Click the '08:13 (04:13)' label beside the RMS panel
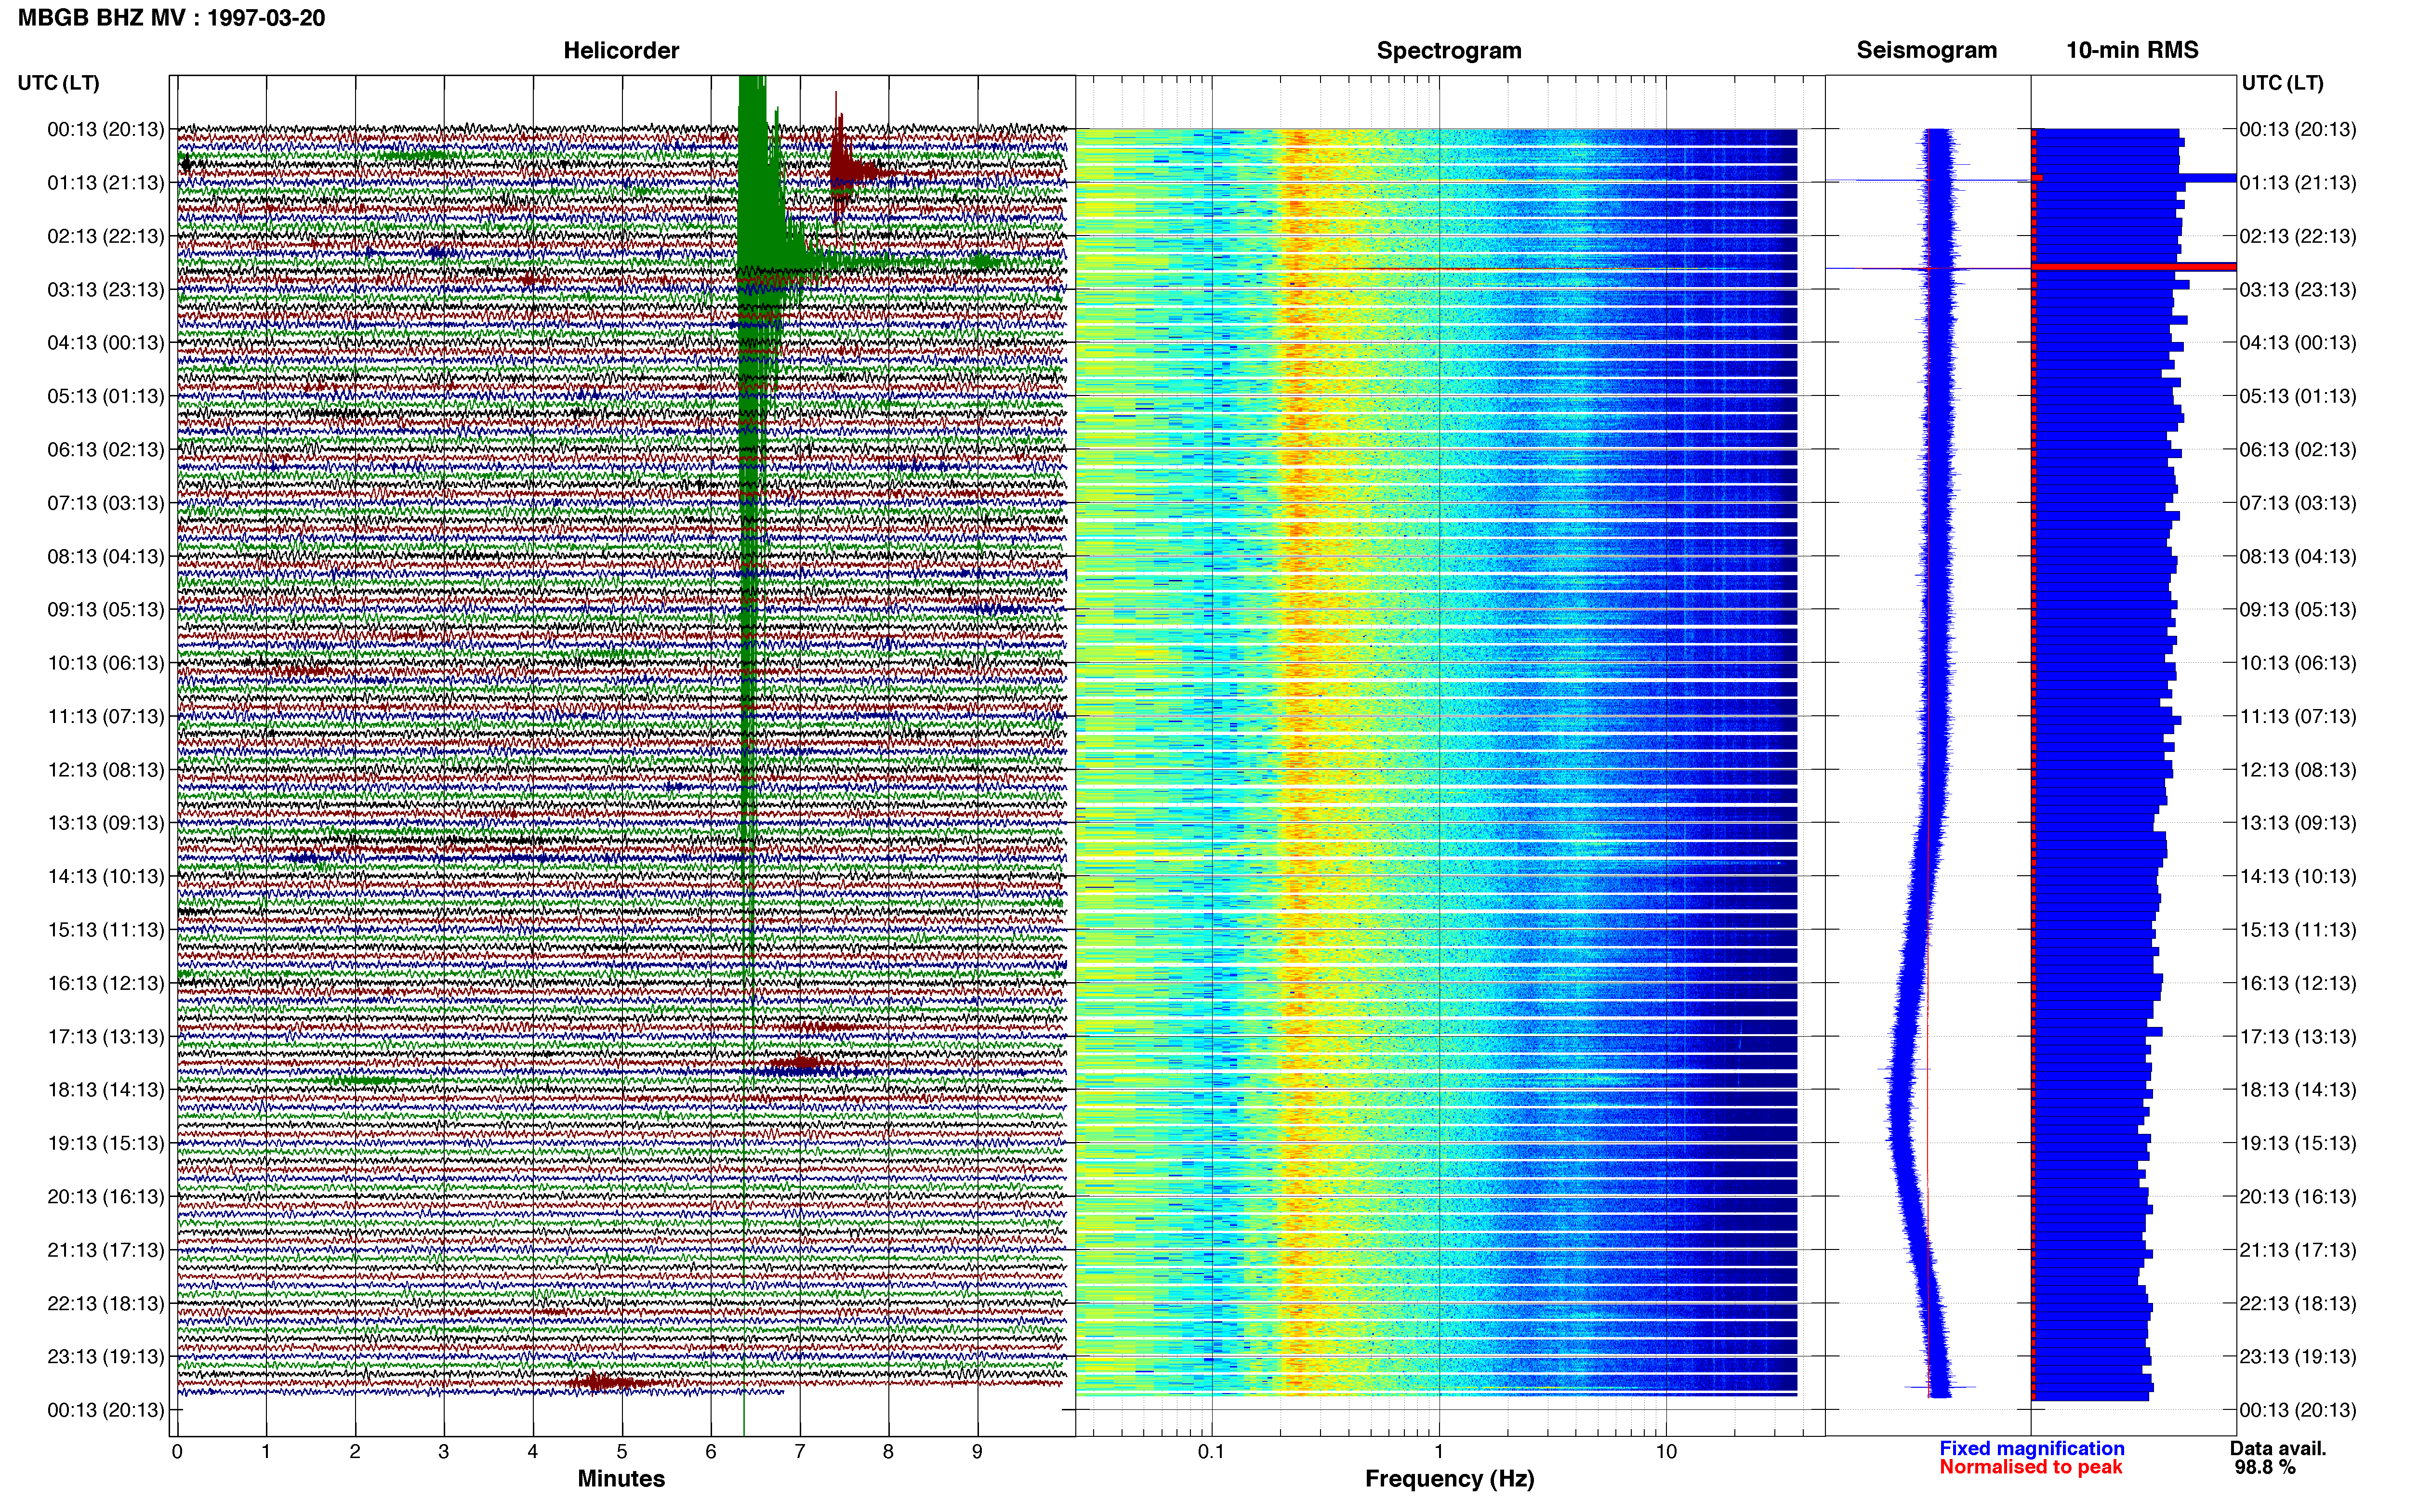The width and height of the screenshot is (2418, 1512). pos(2298,556)
